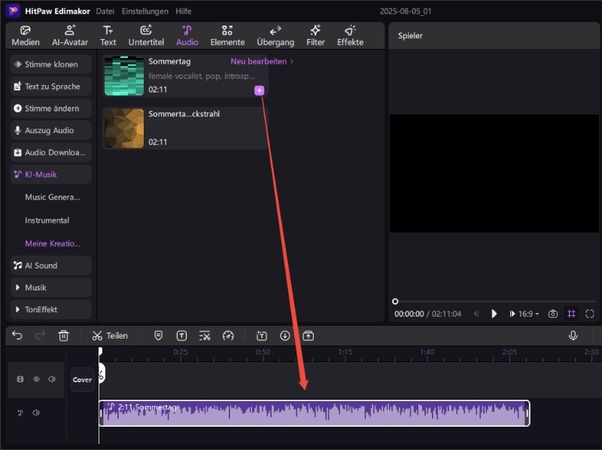The image size is (602, 450).
Task: Click the trash delete icon
Action: pyautogui.click(x=64, y=336)
